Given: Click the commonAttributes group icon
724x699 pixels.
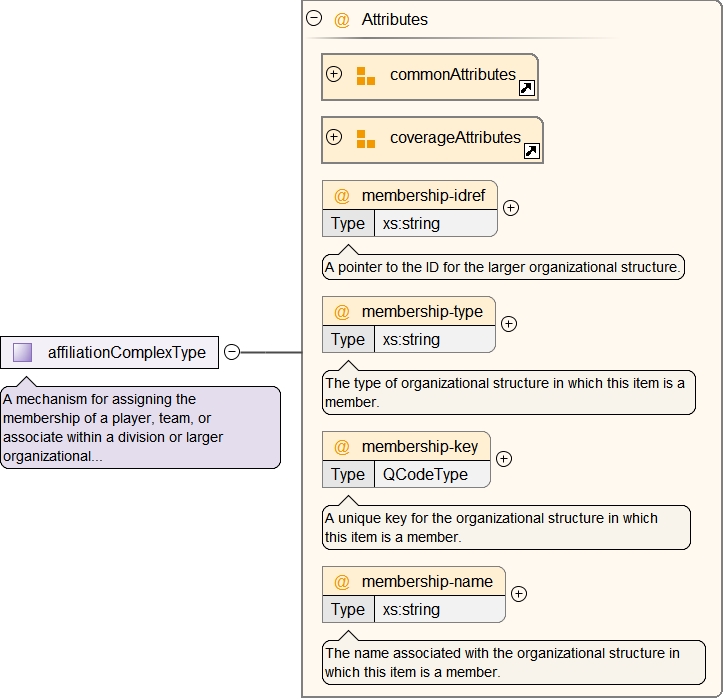Looking at the screenshot, I should (366, 75).
